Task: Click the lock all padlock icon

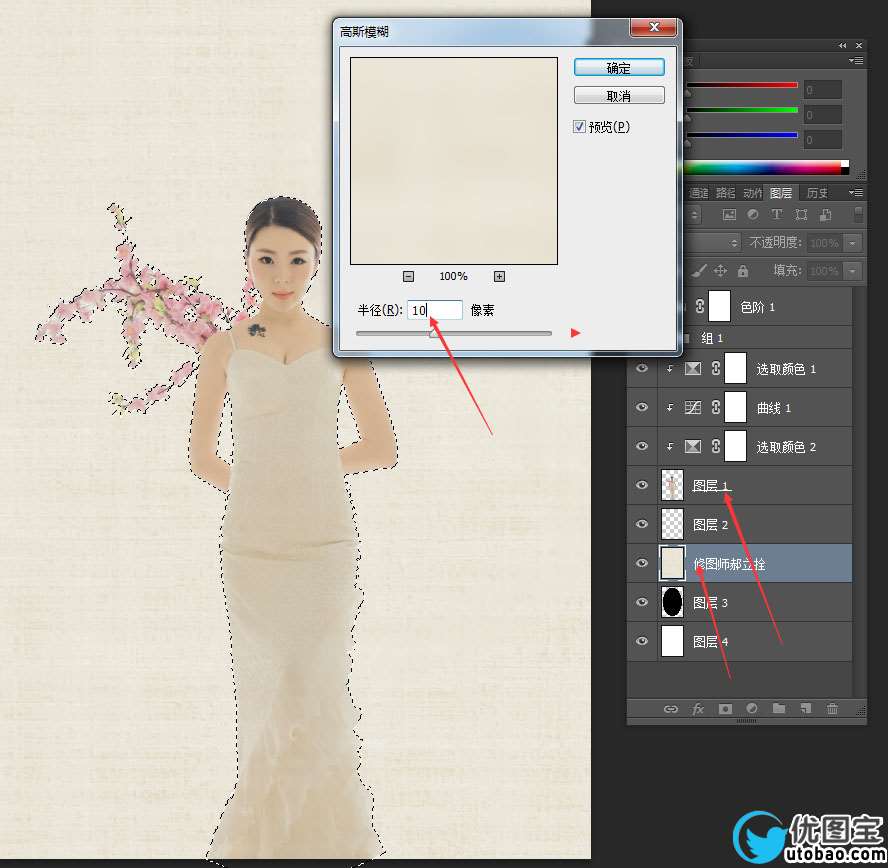Action: pyautogui.click(x=742, y=271)
